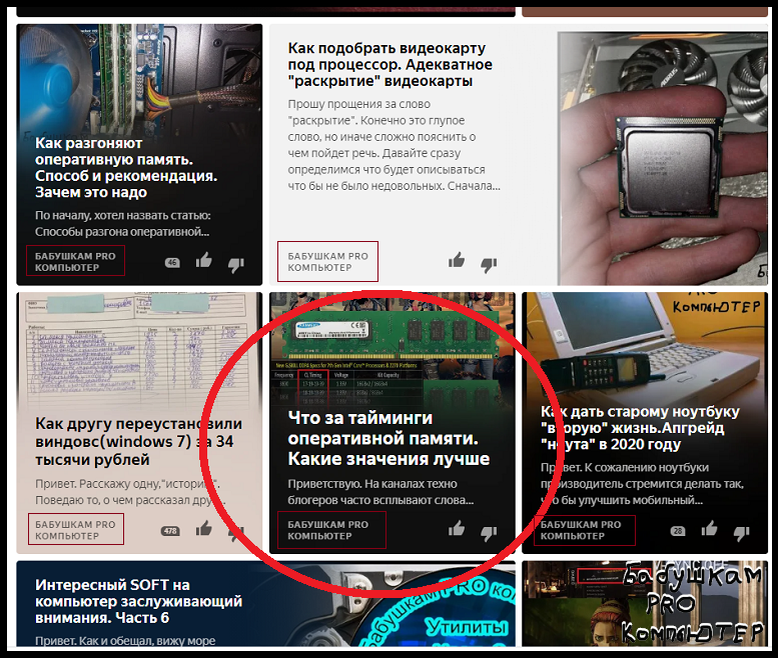Open the 46 comments on the RAM overclocking card
Viewport: 778px width, 658px height.
tap(172, 263)
